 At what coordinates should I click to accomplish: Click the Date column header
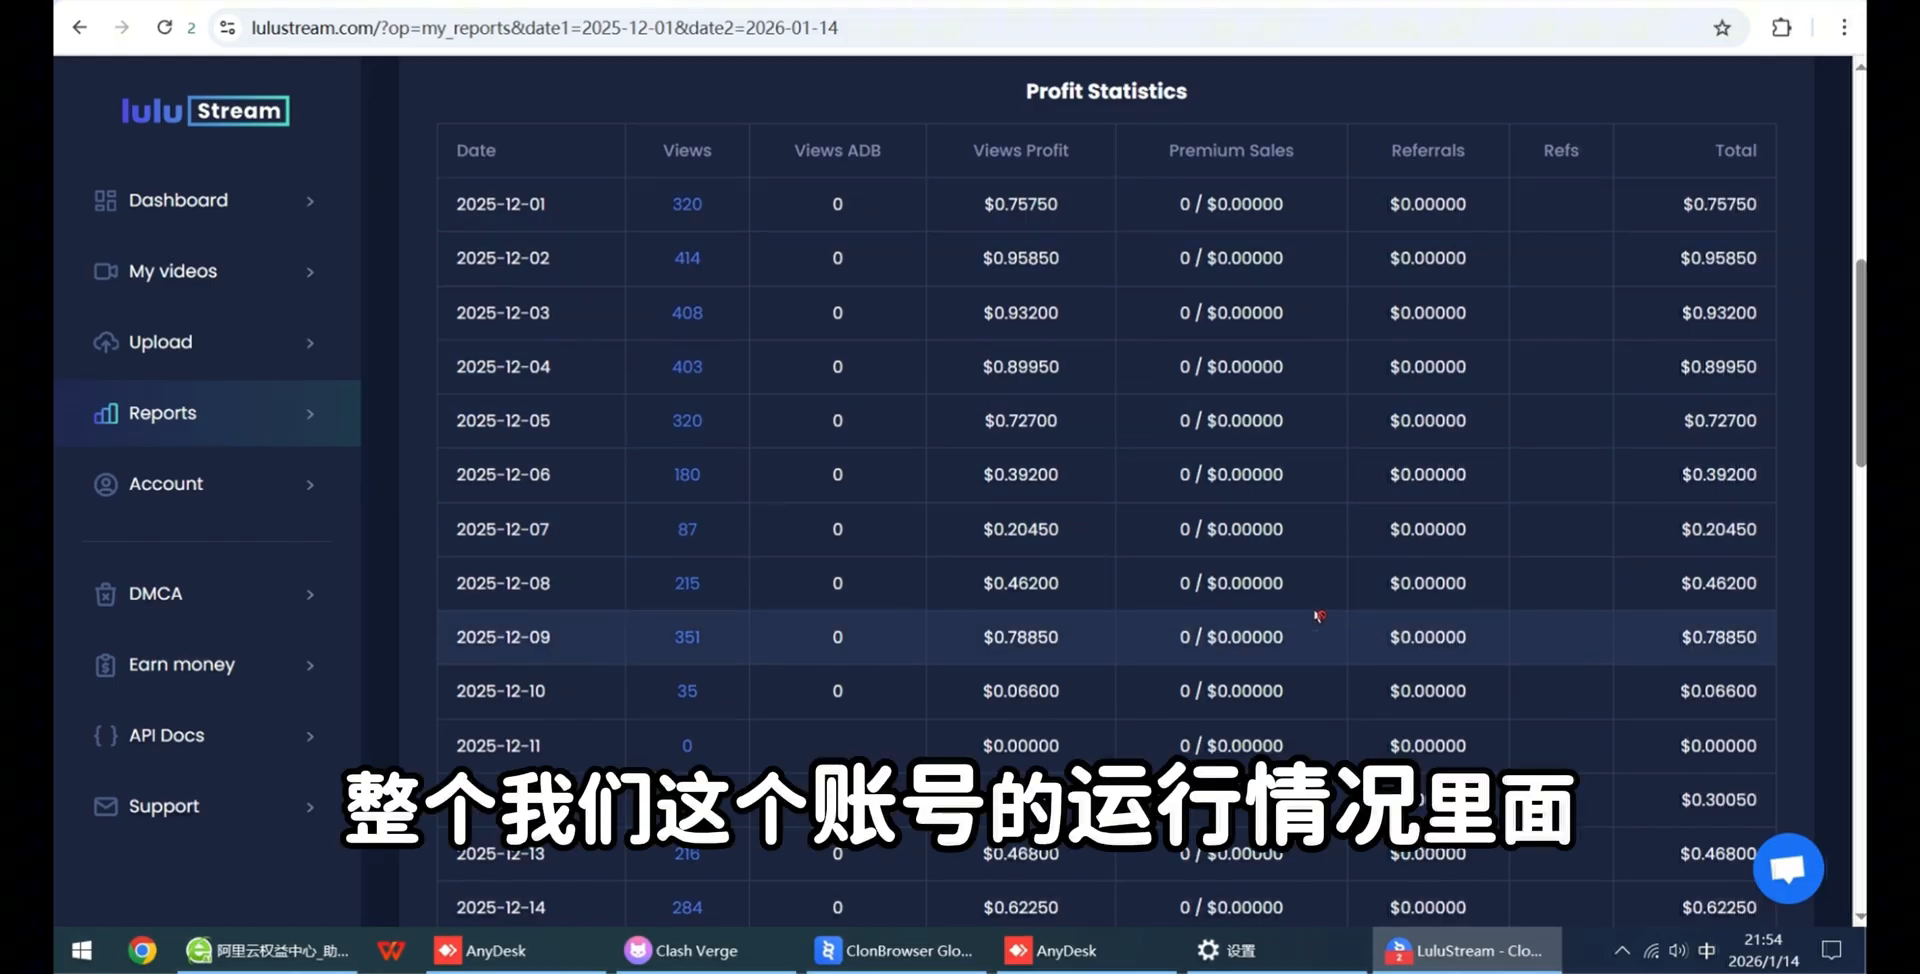(476, 150)
